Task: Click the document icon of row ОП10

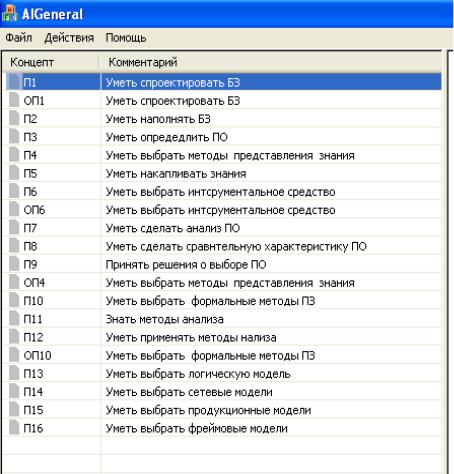Action: coord(14,355)
